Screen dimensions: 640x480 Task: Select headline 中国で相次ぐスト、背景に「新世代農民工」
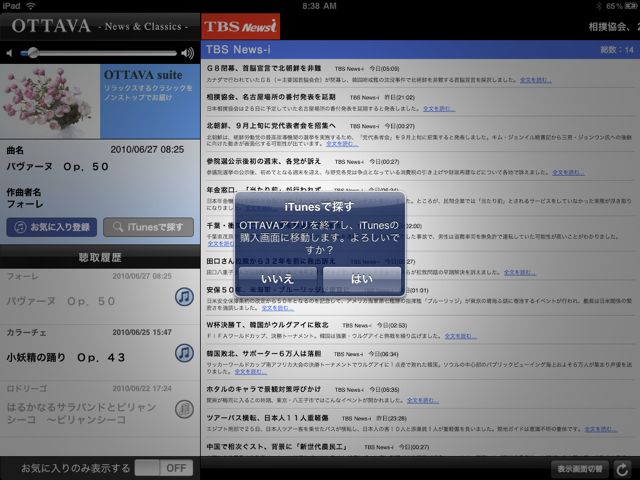coord(277,447)
